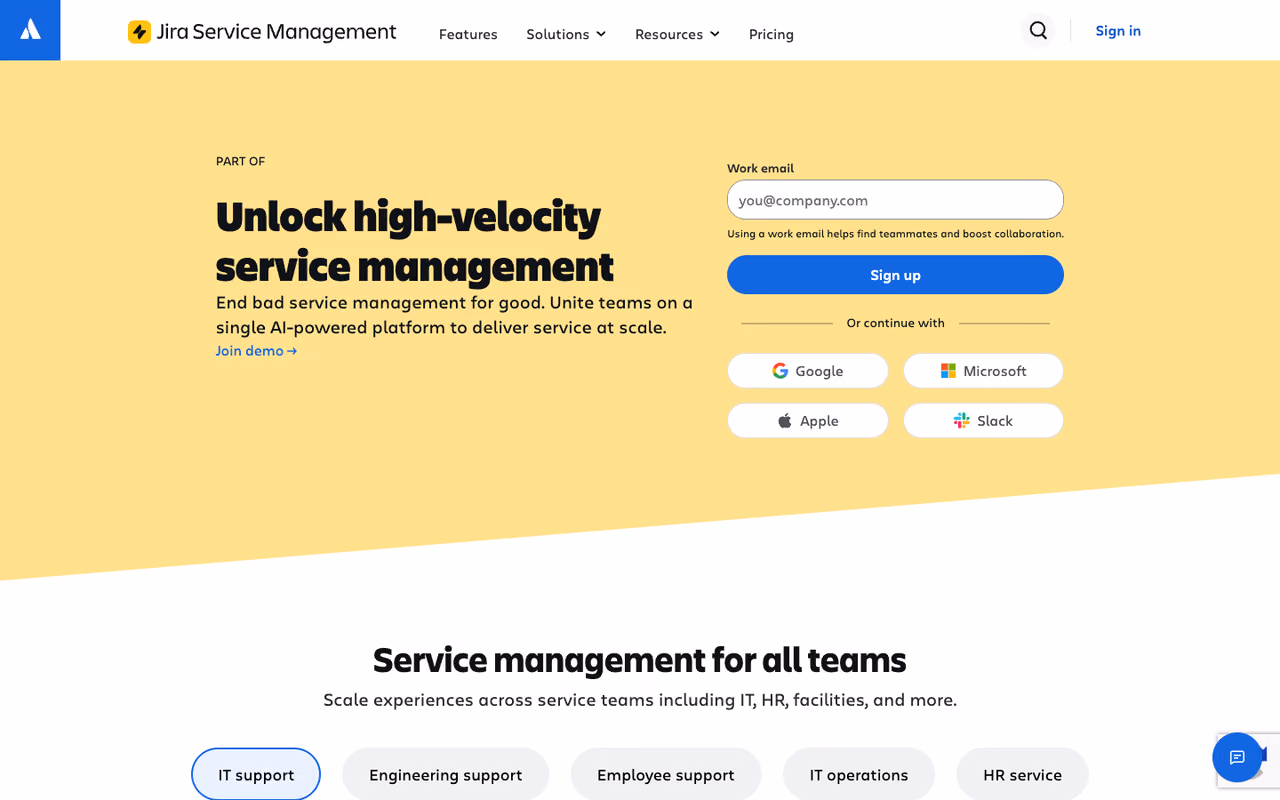Click the work email helper text
This screenshot has height=800, width=1280.
(x=895, y=234)
